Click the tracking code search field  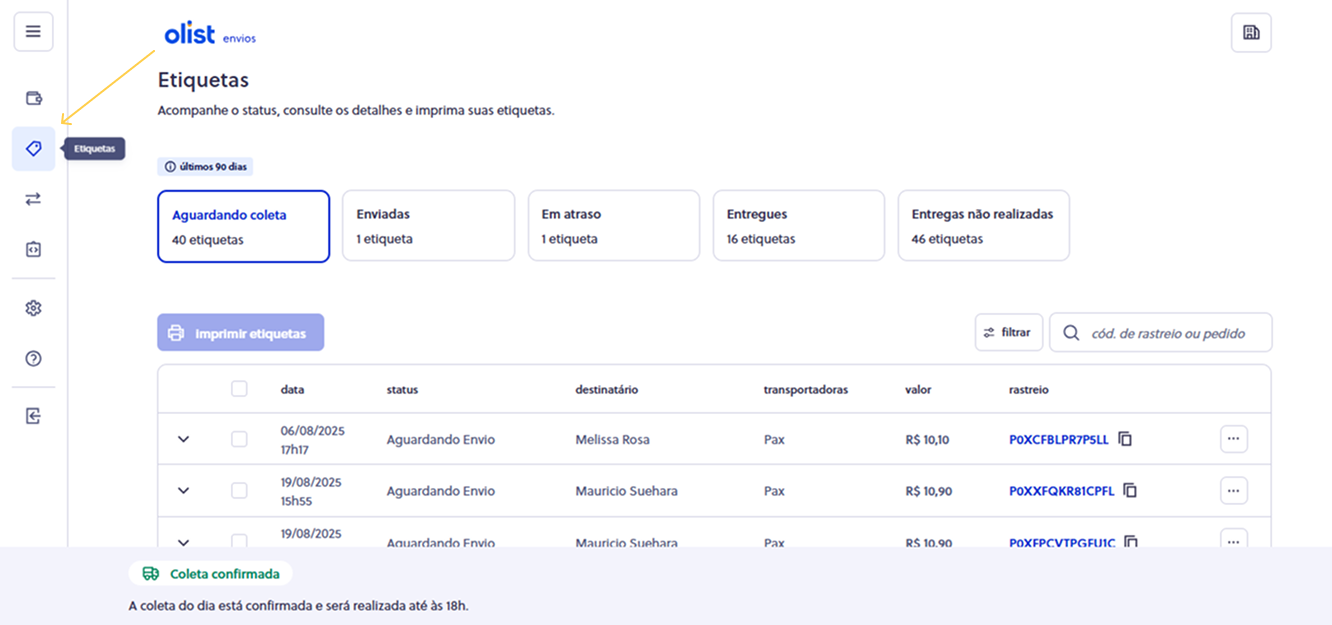pos(1170,333)
